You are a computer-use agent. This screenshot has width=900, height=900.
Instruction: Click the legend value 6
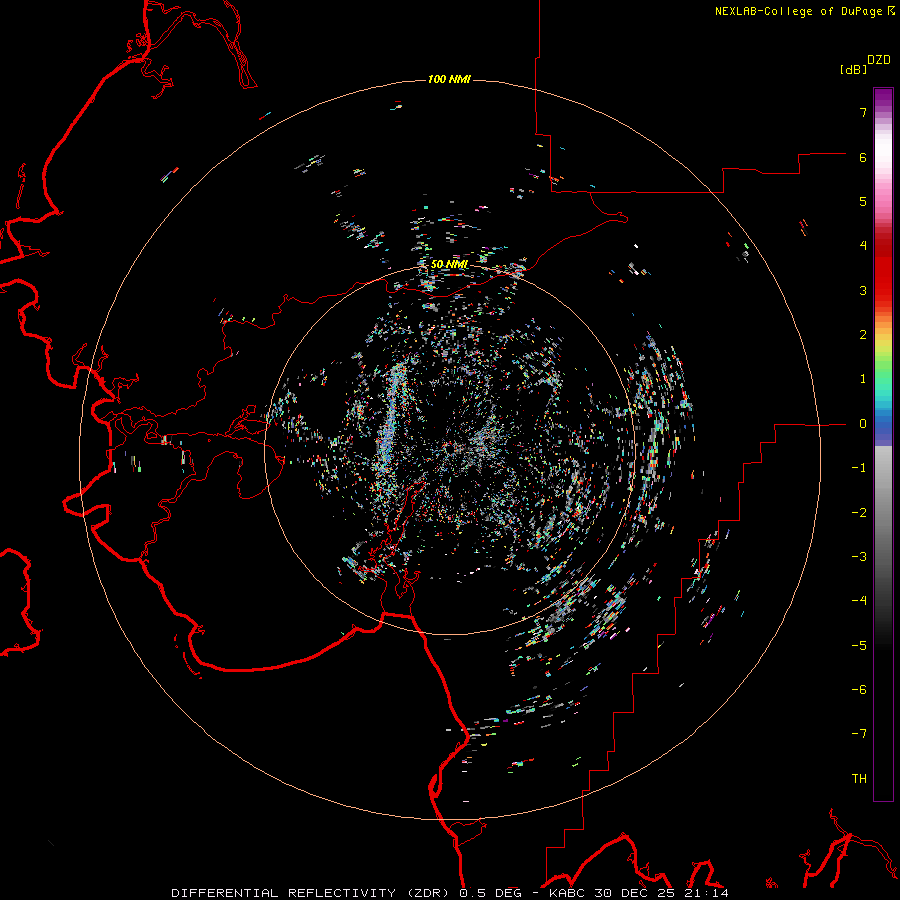pos(863,157)
